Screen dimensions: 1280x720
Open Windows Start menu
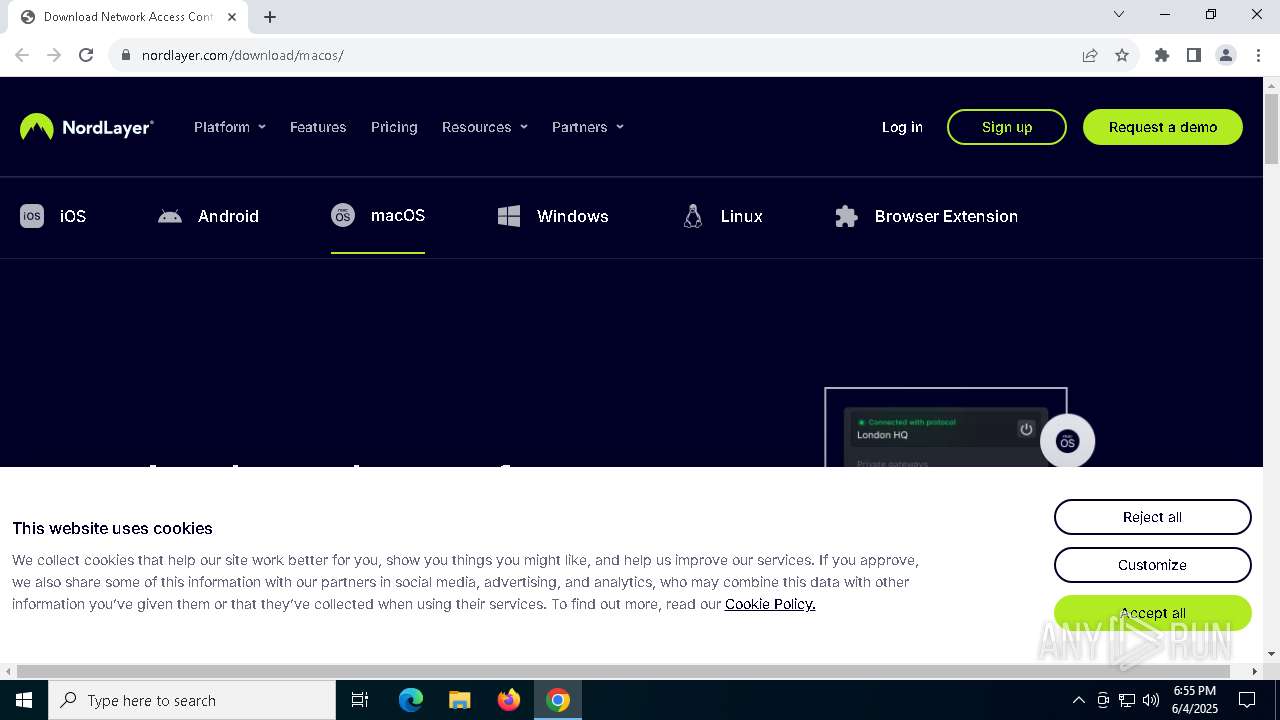(x=24, y=700)
